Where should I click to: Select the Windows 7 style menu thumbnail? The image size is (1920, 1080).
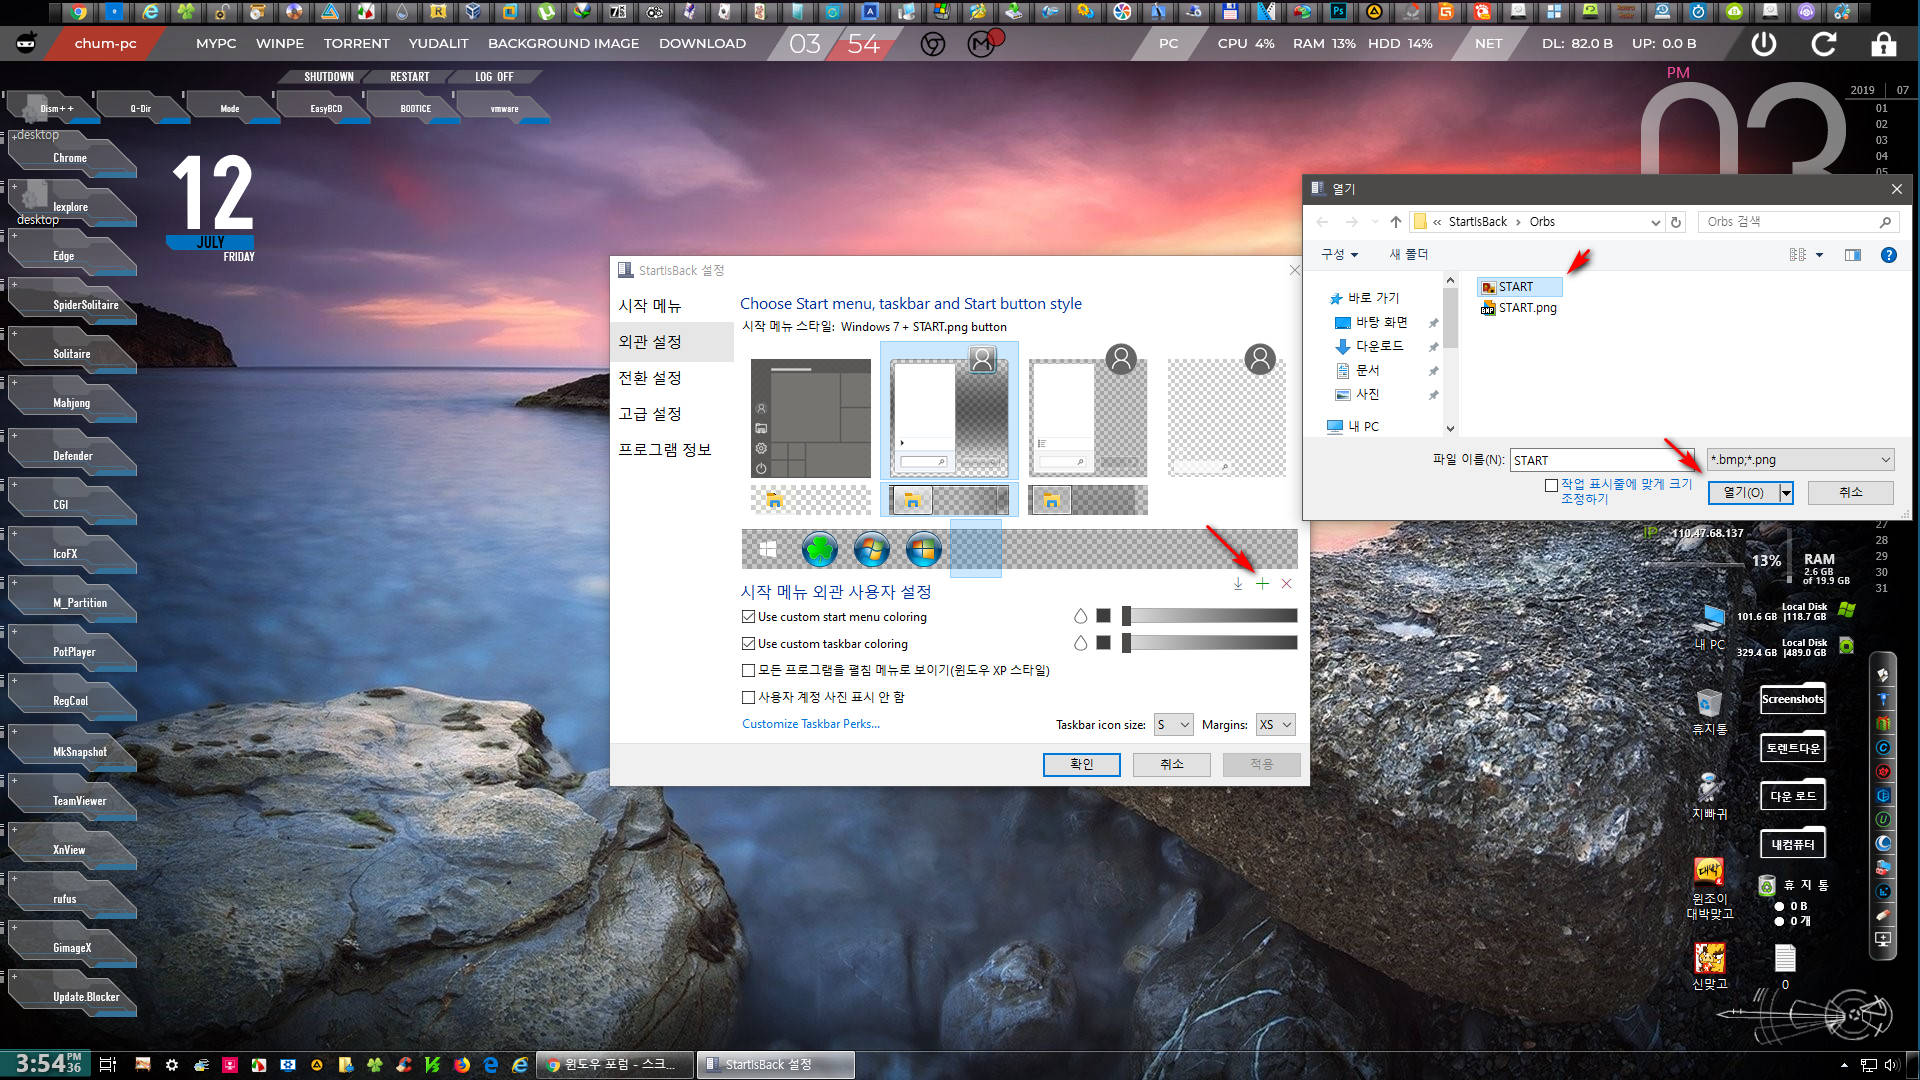click(x=949, y=411)
